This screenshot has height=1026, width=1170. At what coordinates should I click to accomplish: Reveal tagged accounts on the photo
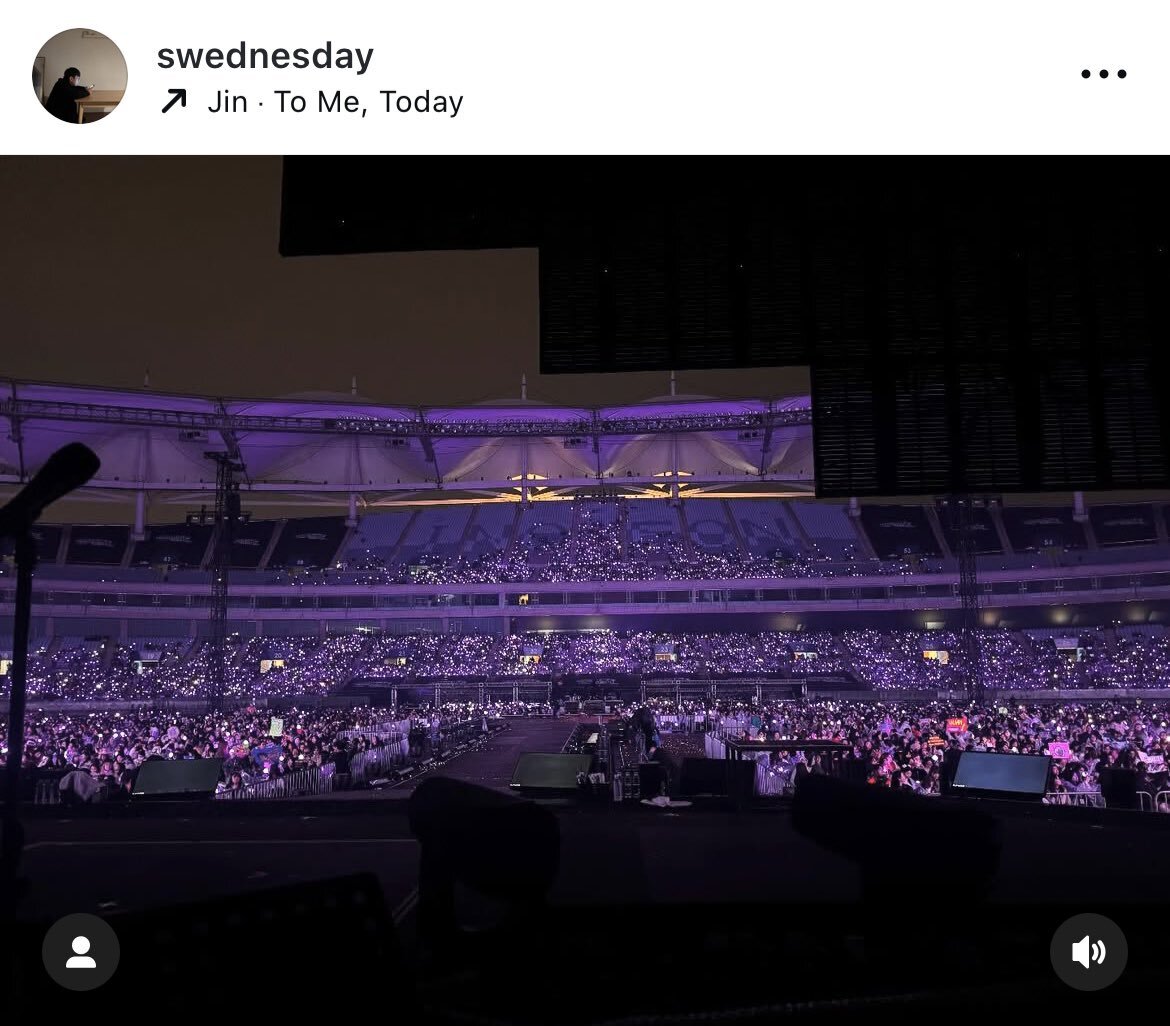(x=81, y=952)
